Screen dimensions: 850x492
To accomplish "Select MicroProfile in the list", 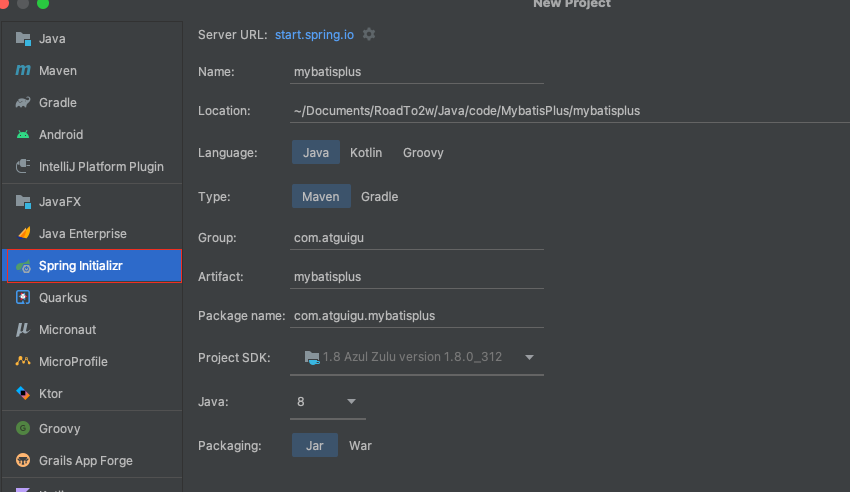I will (92, 361).
